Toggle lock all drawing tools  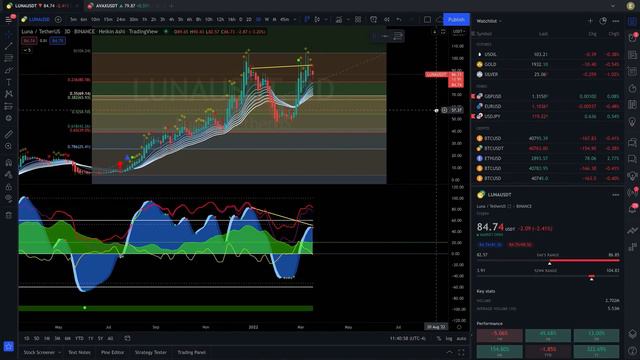(9, 187)
